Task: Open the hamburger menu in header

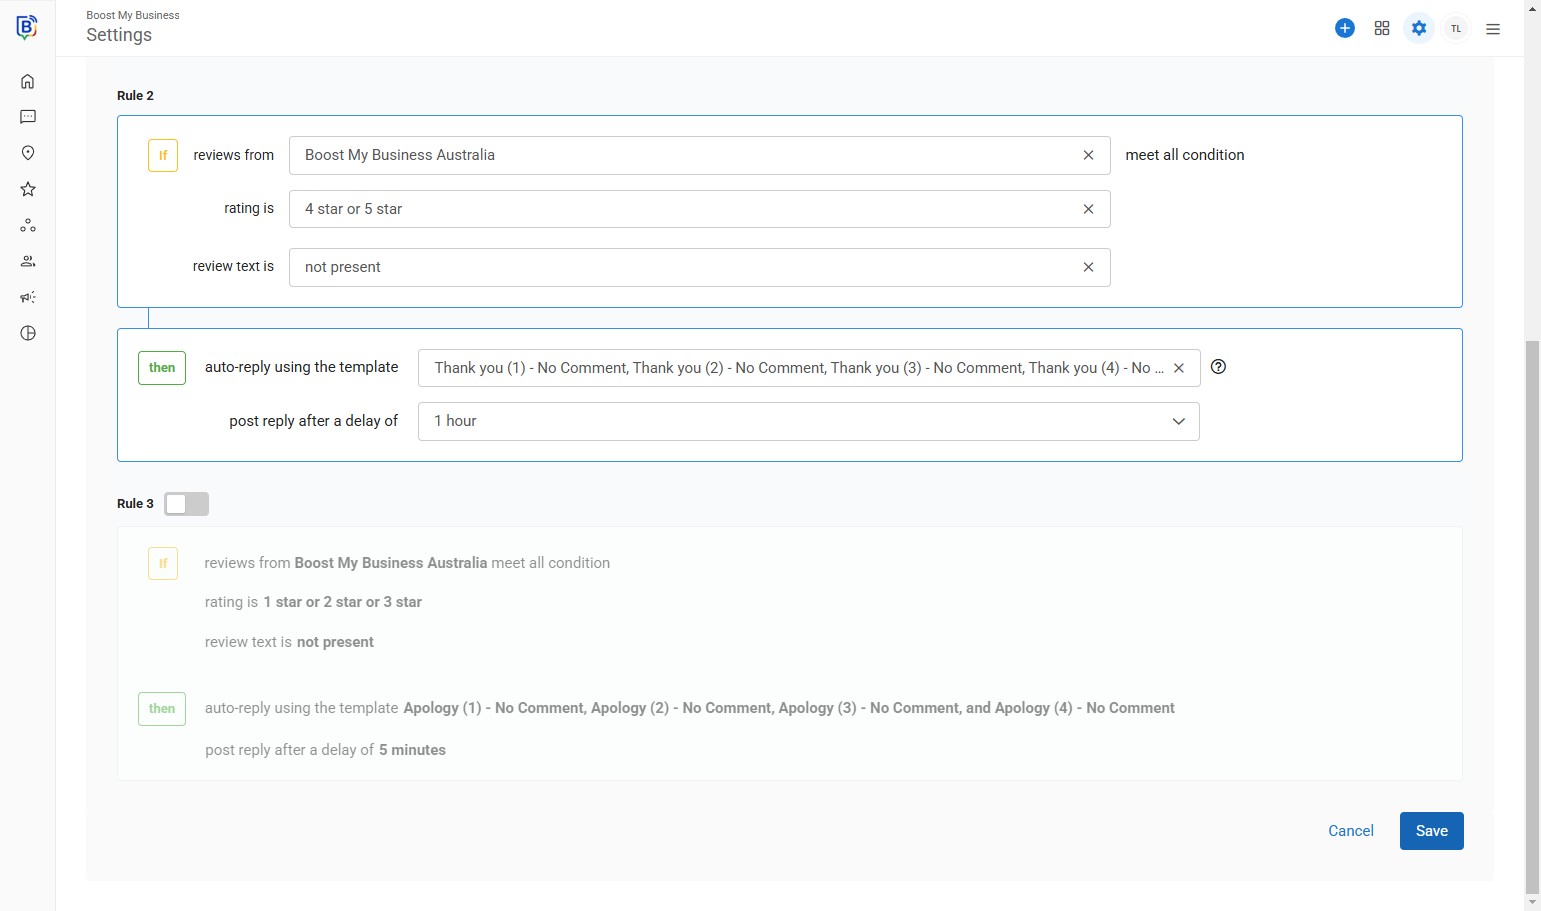Action: point(1493,29)
